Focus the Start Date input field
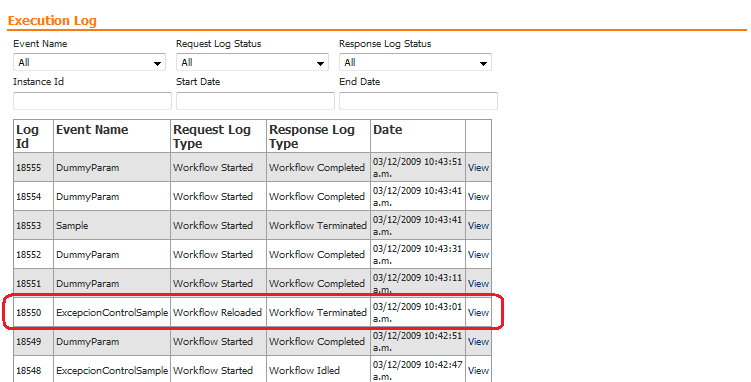The image size is (751, 382). click(255, 101)
